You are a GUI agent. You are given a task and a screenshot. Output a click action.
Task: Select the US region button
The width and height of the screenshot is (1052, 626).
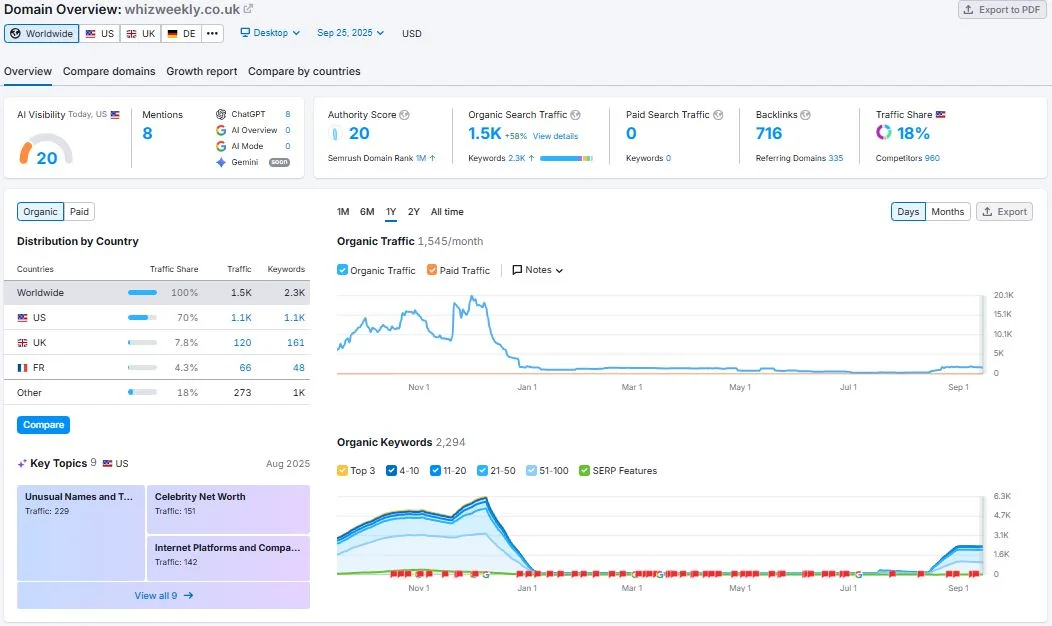[100, 34]
